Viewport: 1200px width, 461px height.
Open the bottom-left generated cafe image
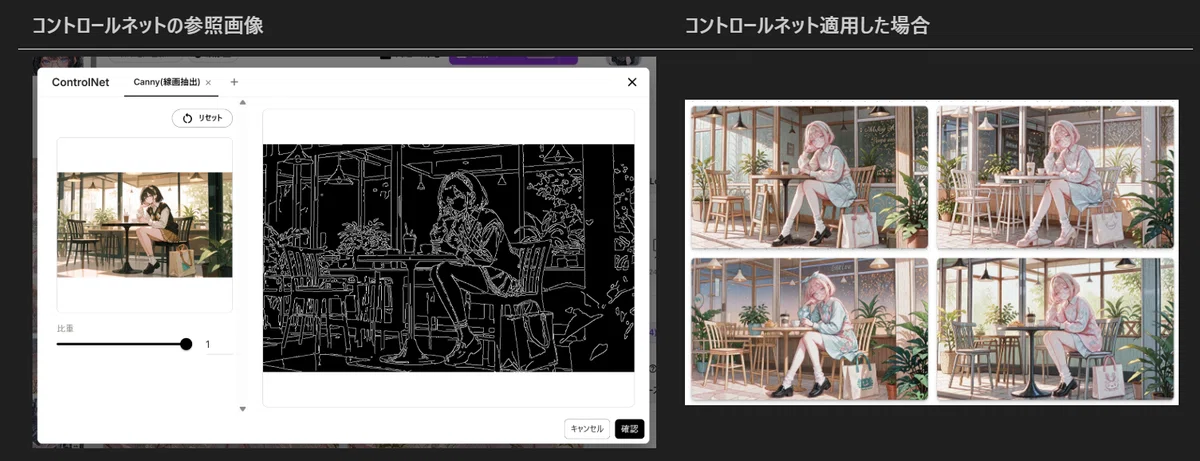(809, 329)
